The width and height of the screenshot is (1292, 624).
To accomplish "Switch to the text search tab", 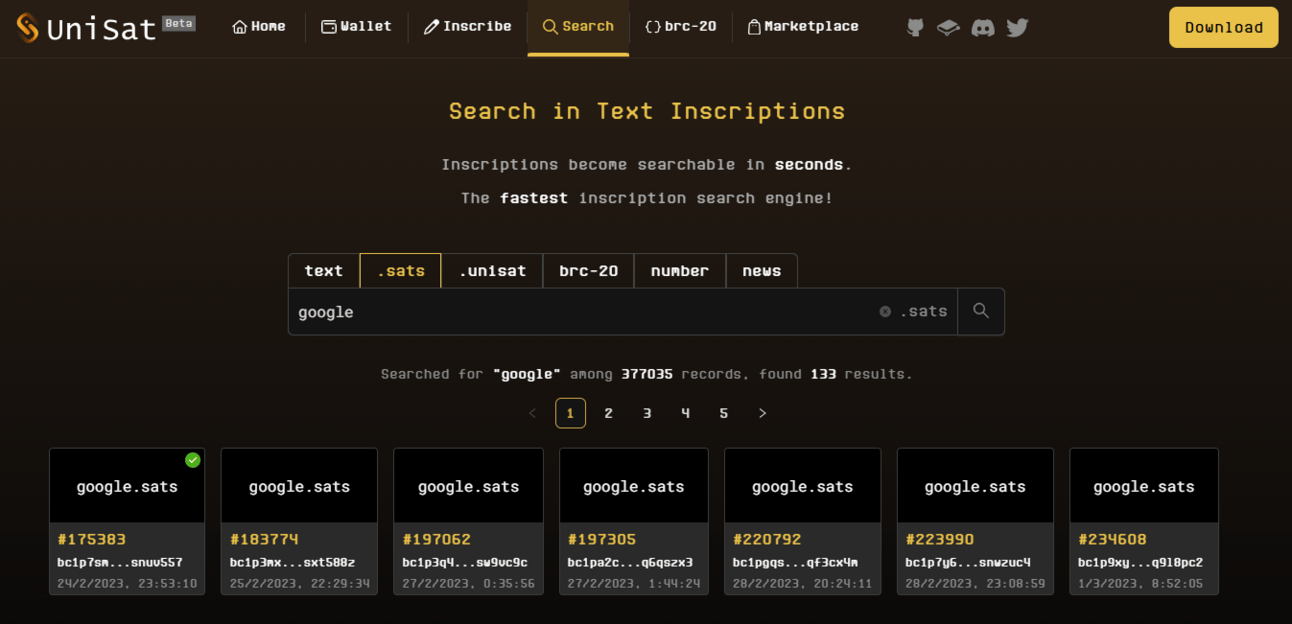I will pos(324,271).
